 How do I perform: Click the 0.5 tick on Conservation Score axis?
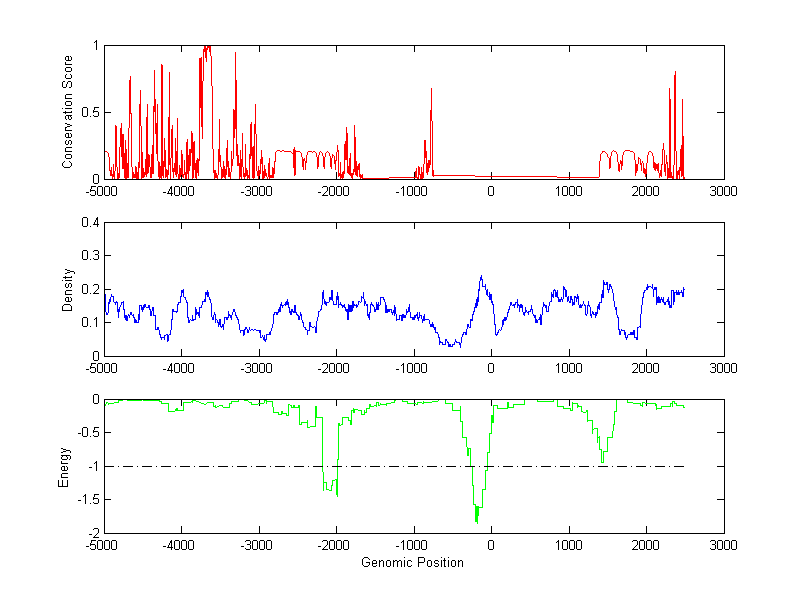pos(90,112)
